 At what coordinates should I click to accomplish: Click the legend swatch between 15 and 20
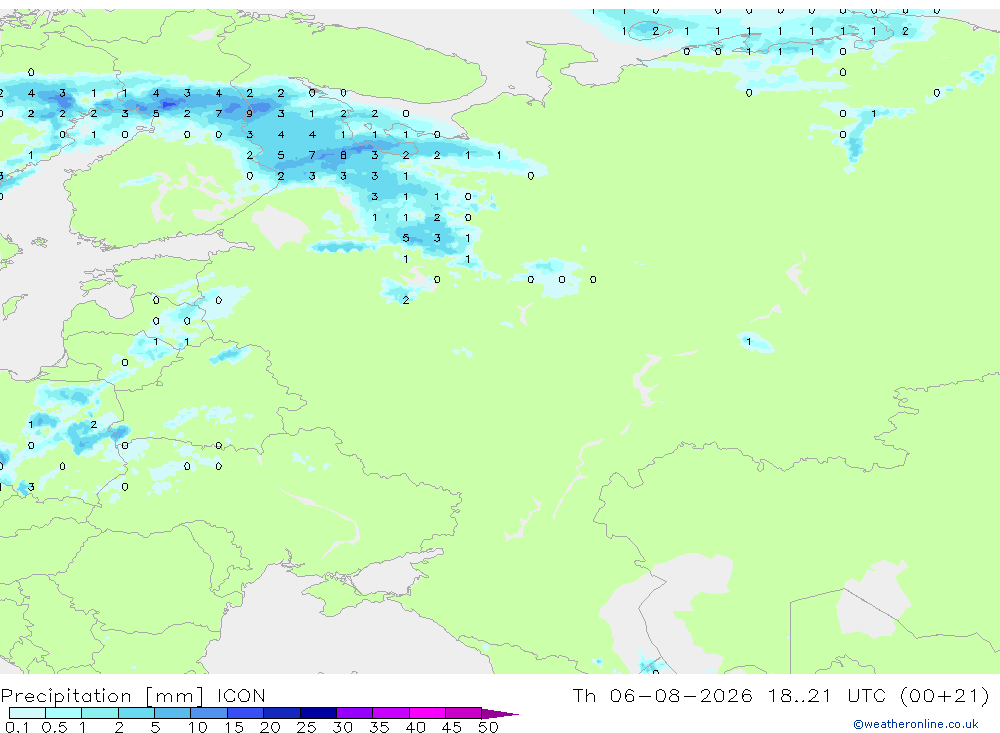[245, 713]
